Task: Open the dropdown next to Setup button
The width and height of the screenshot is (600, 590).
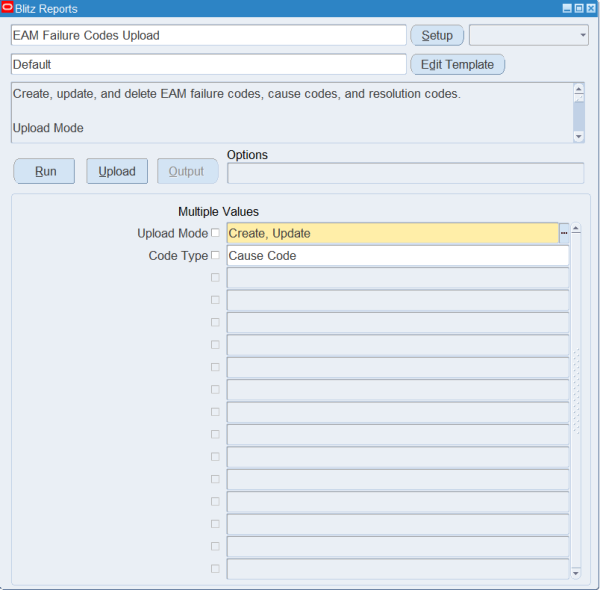Action: tap(529, 35)
